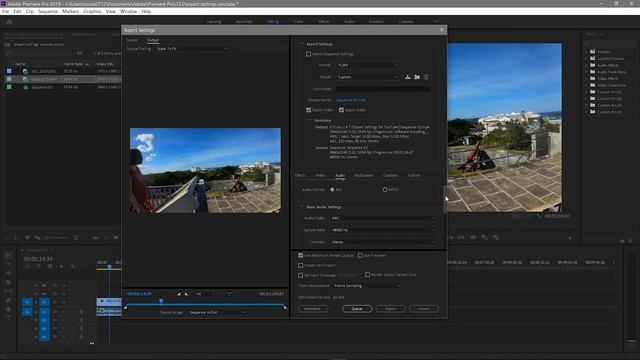Image resolution: width=640 pixels, height=360 pixels.
Task: Select the Pen tool
Action: (x=9, y=300)
